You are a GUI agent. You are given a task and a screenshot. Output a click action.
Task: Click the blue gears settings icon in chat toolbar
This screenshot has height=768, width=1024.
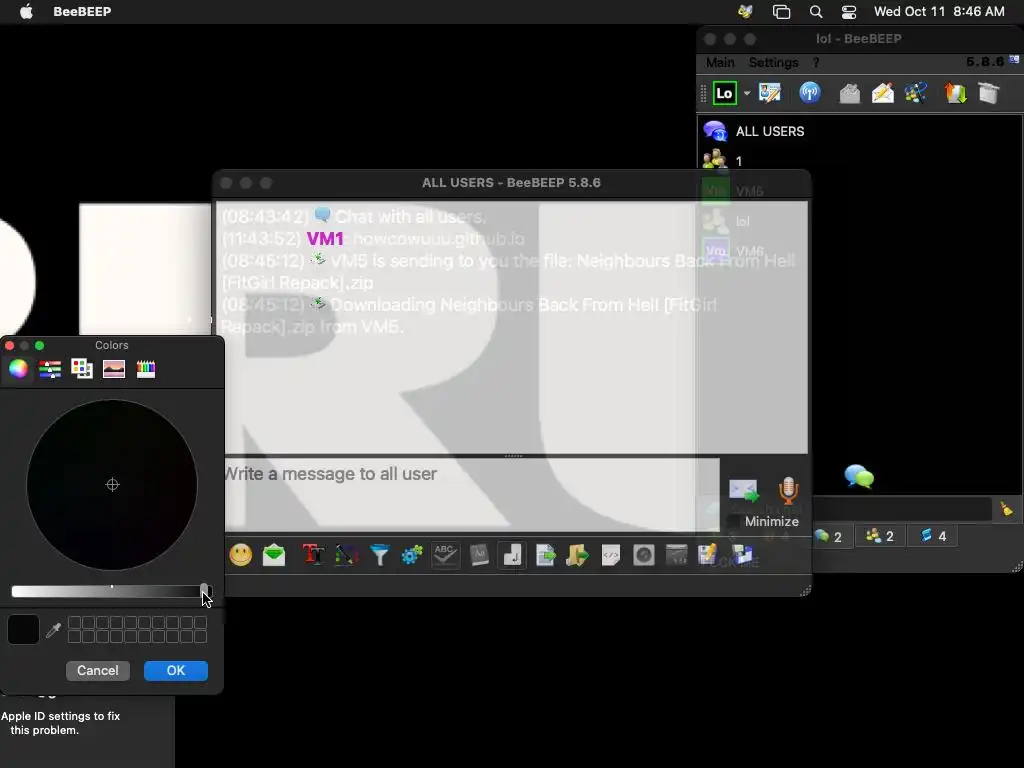coord(412,555)
